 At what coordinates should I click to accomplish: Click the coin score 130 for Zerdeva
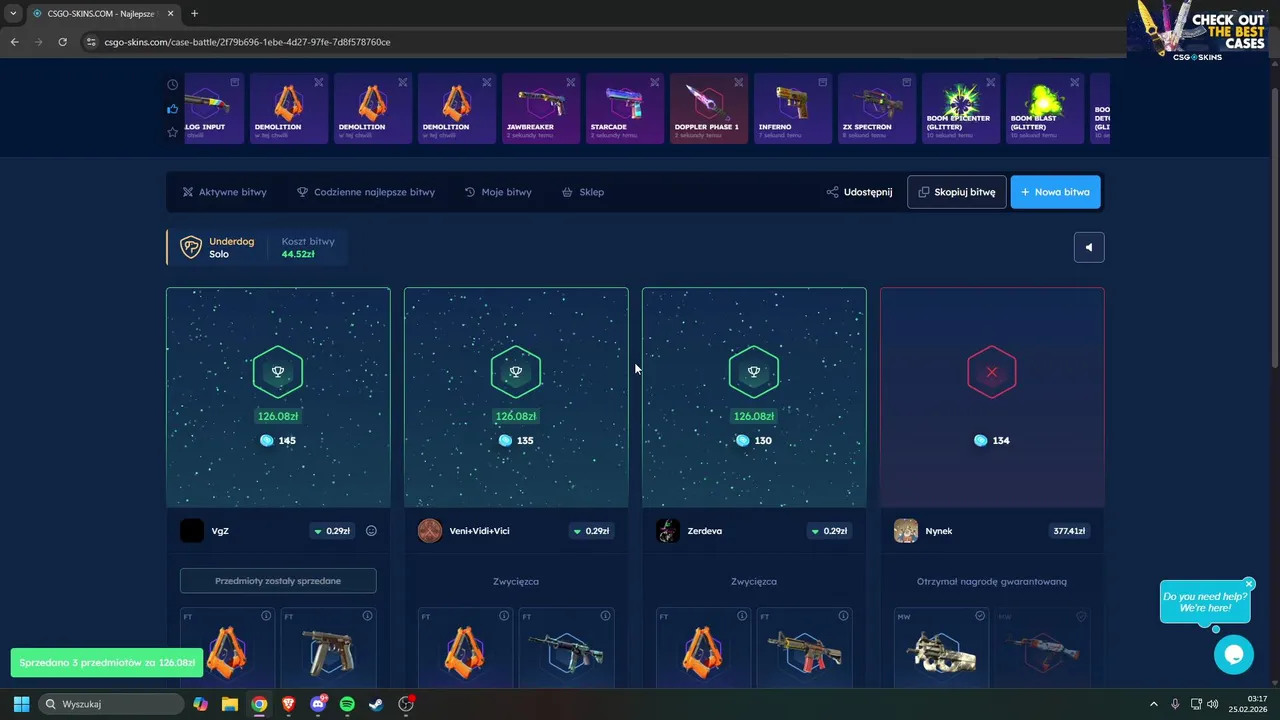(x=754, y=440)
